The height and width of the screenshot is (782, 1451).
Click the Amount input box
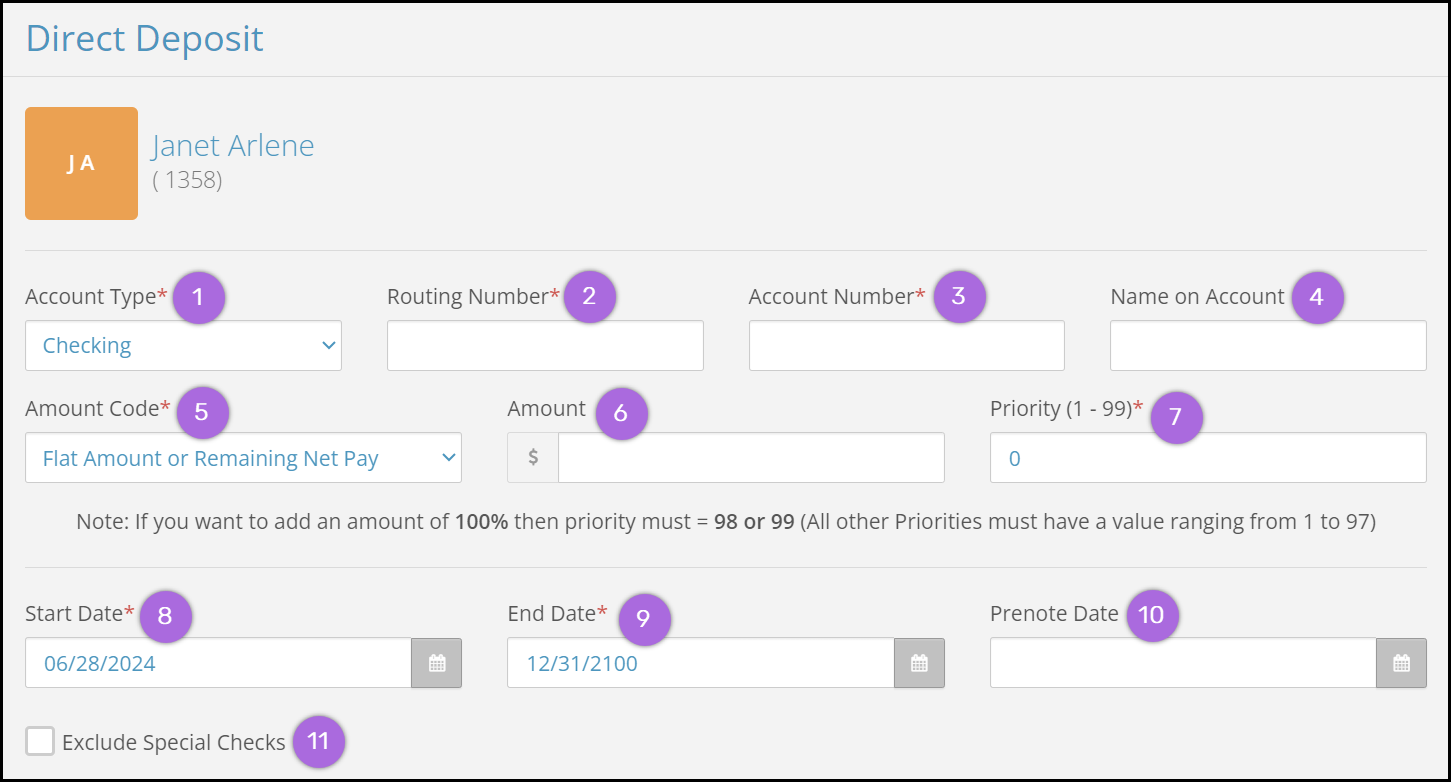pyautogui.click(x=751, y=458)
